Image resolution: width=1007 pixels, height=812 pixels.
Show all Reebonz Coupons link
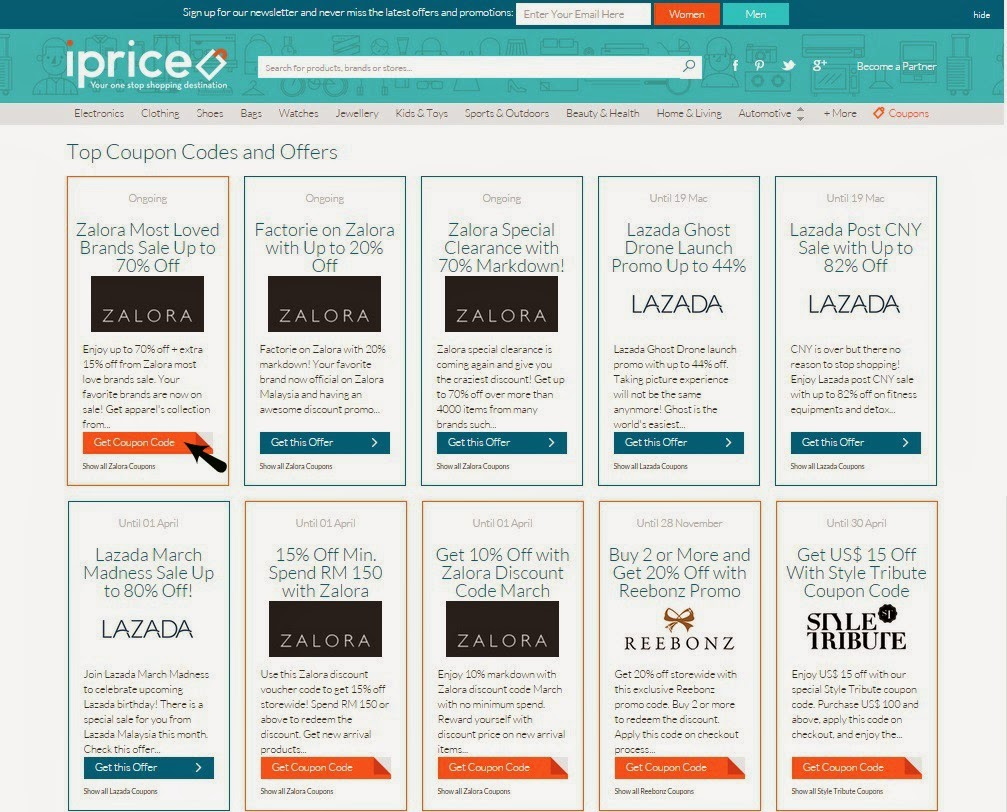(x=654, y=791)
